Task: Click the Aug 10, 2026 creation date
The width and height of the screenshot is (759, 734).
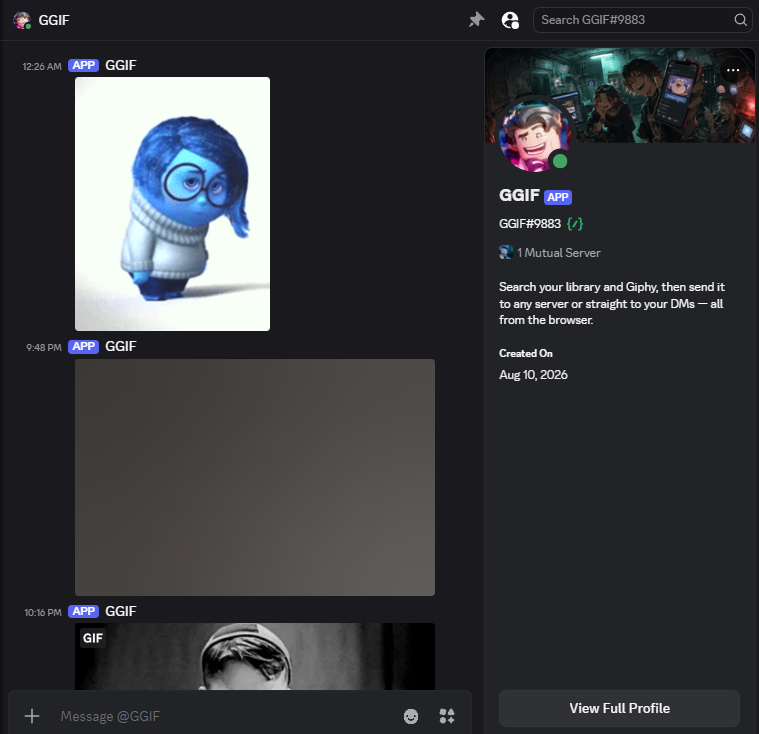Action: (533, 375)
